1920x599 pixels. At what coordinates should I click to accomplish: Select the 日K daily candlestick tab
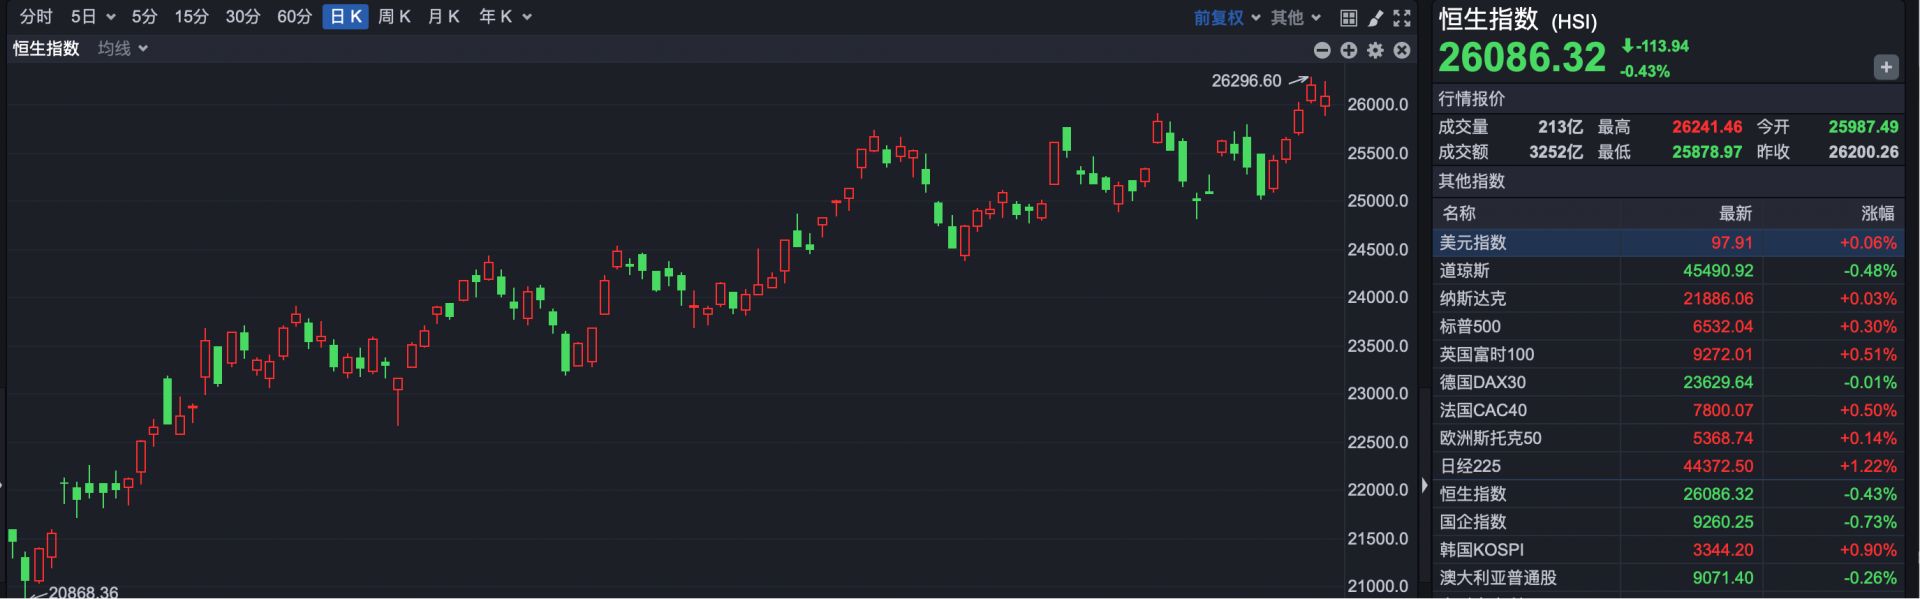(x=346, y=17)
